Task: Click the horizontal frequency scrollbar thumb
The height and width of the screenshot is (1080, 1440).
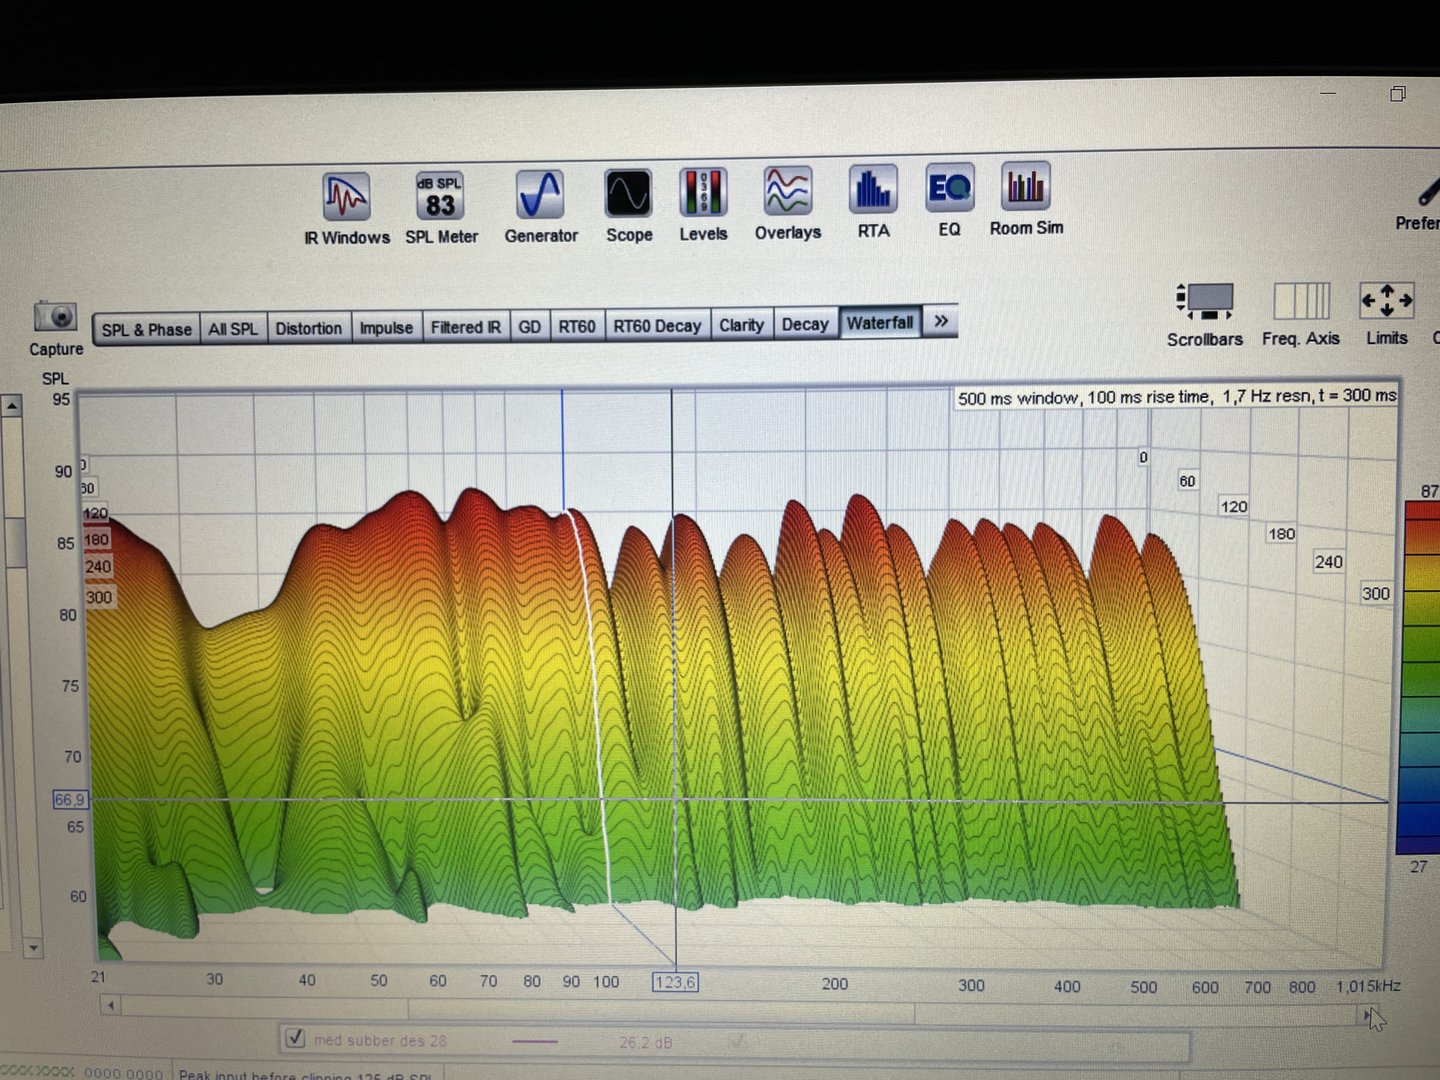Action: click(660, 1010)
